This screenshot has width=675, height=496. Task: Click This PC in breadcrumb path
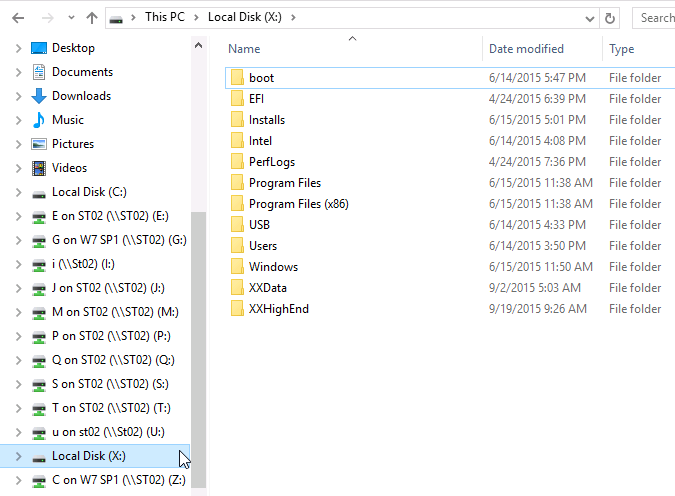pos(164,17)
